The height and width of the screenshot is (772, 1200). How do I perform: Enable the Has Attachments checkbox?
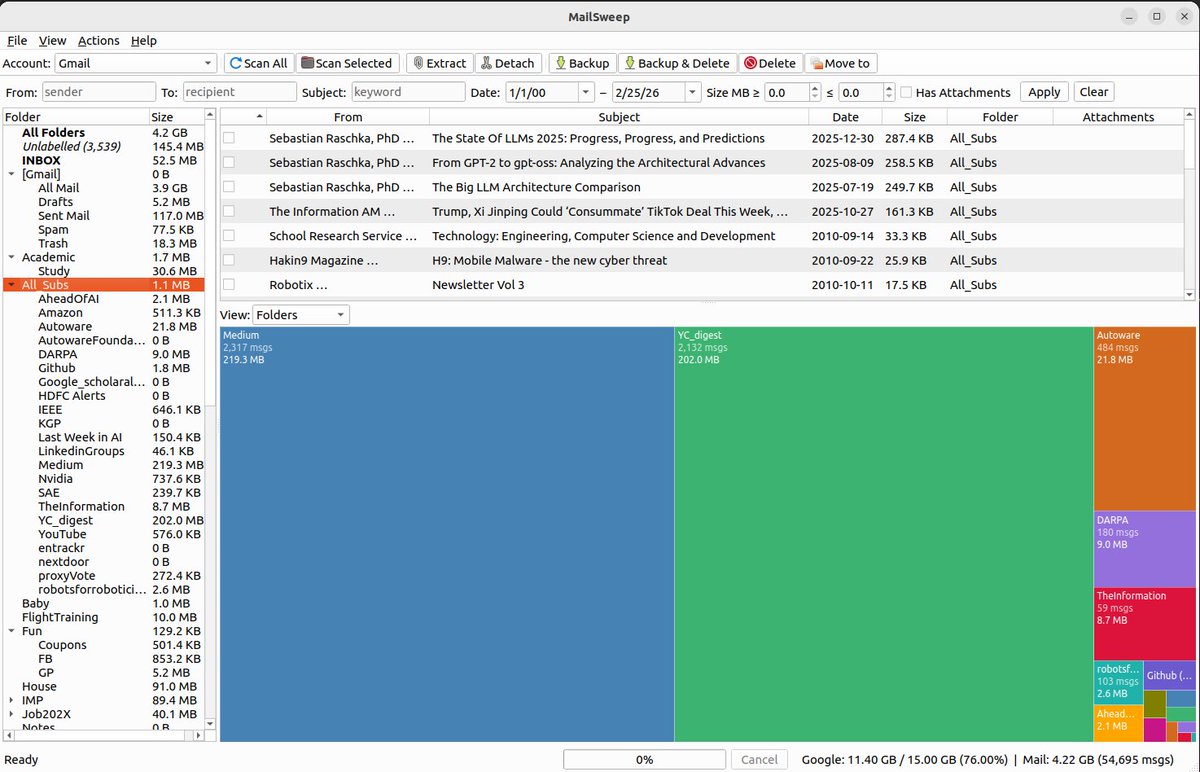pyautogui.click(x=906, y=92)
